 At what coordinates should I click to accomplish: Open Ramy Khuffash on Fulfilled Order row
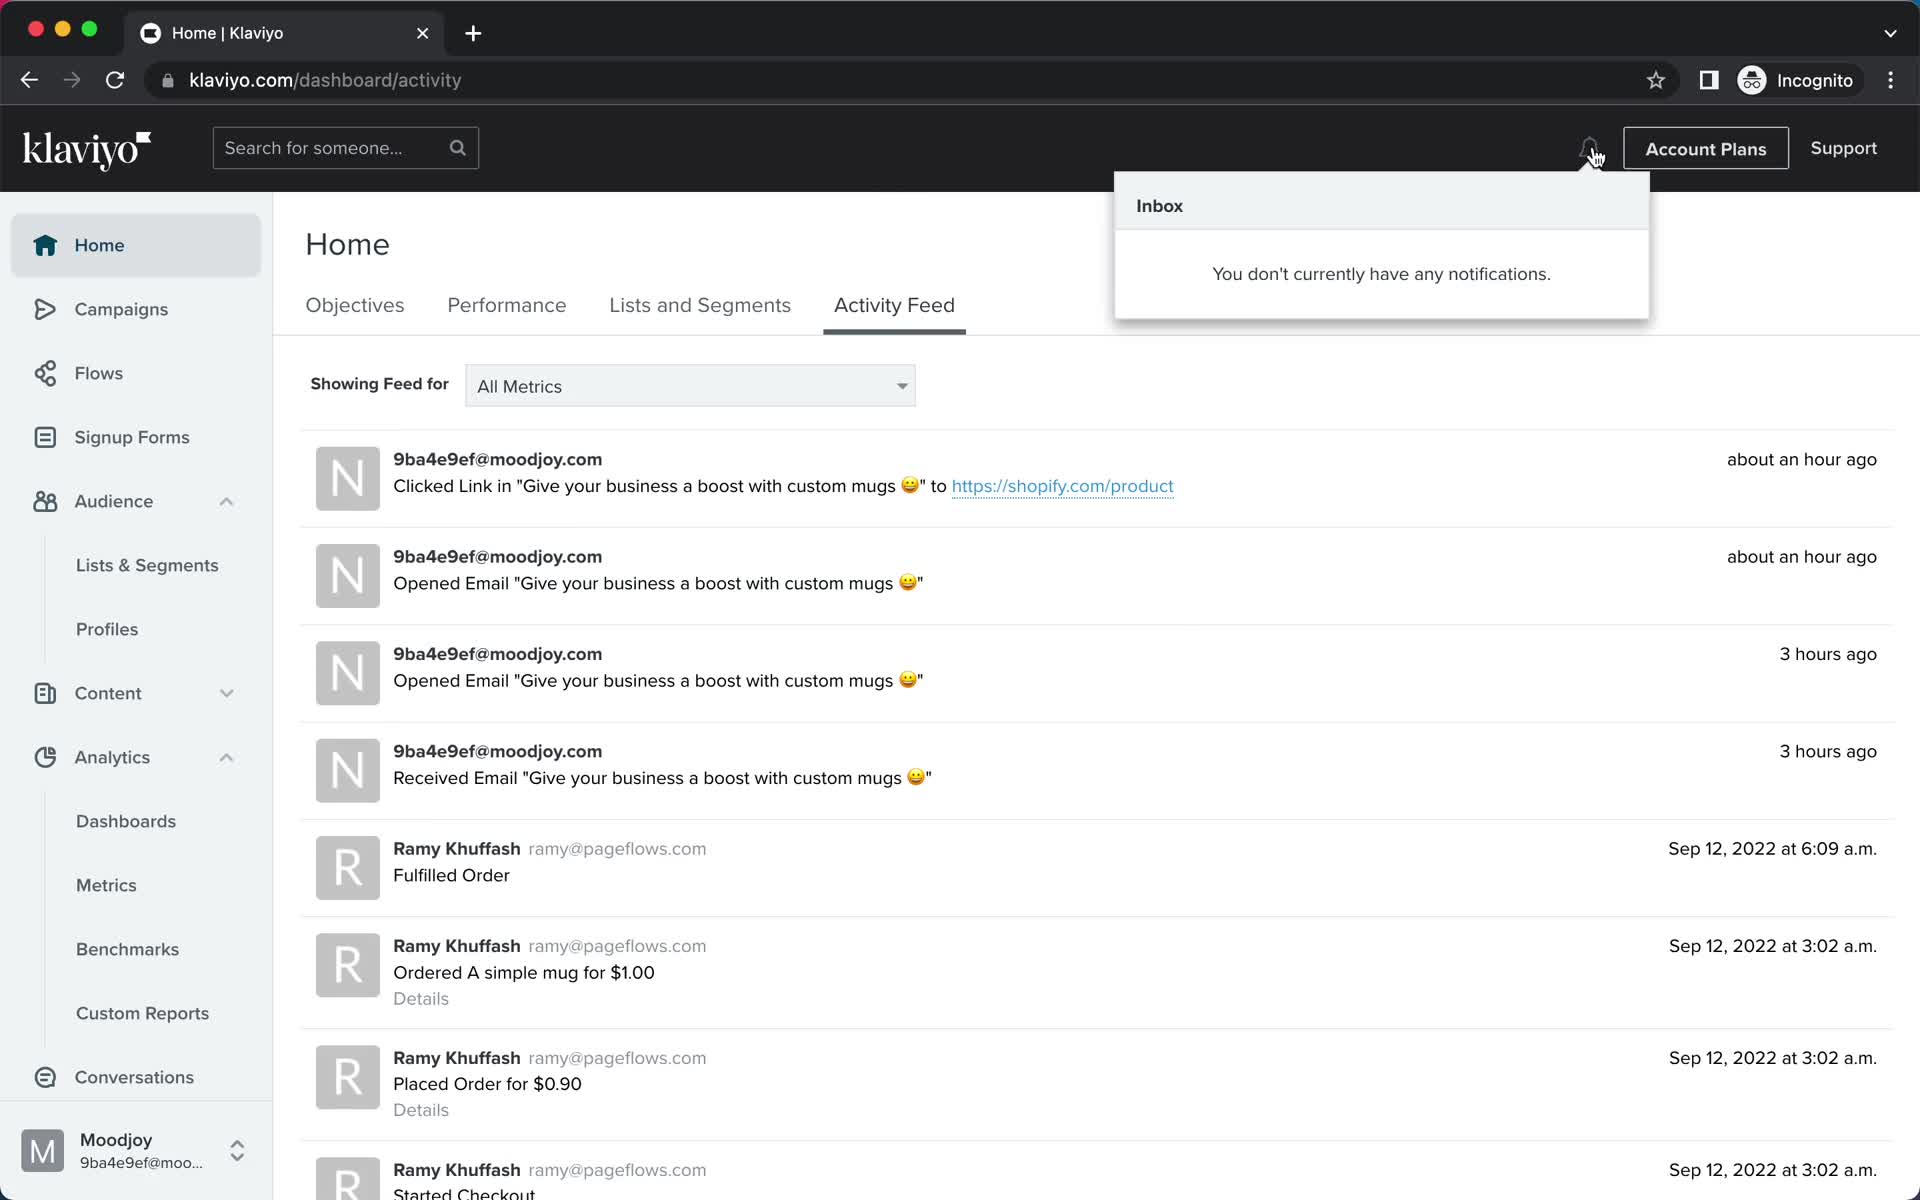point(457,848)
